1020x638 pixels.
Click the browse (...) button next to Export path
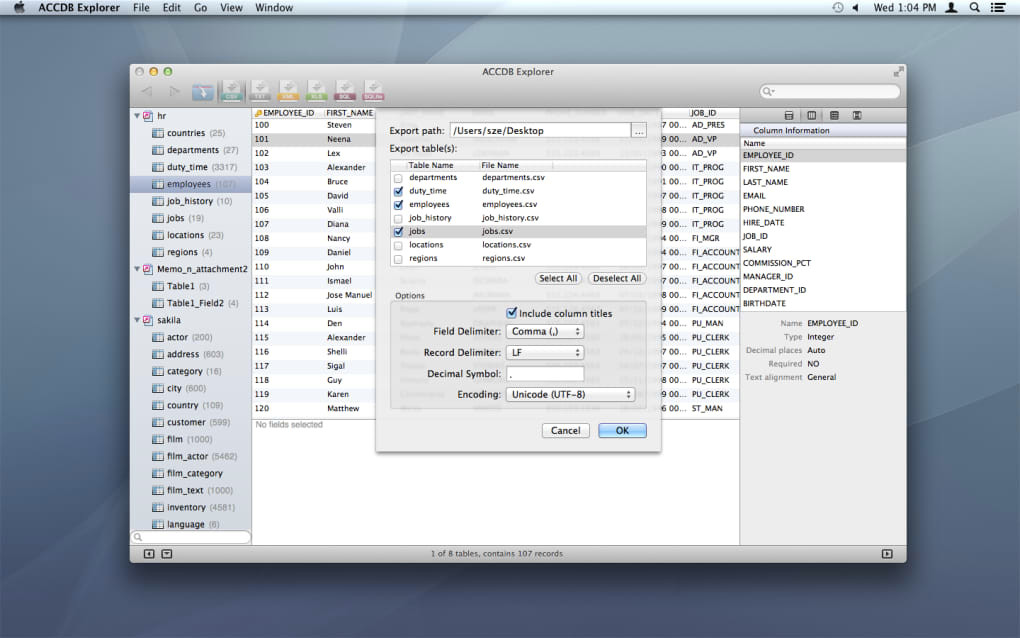(639, 131)
